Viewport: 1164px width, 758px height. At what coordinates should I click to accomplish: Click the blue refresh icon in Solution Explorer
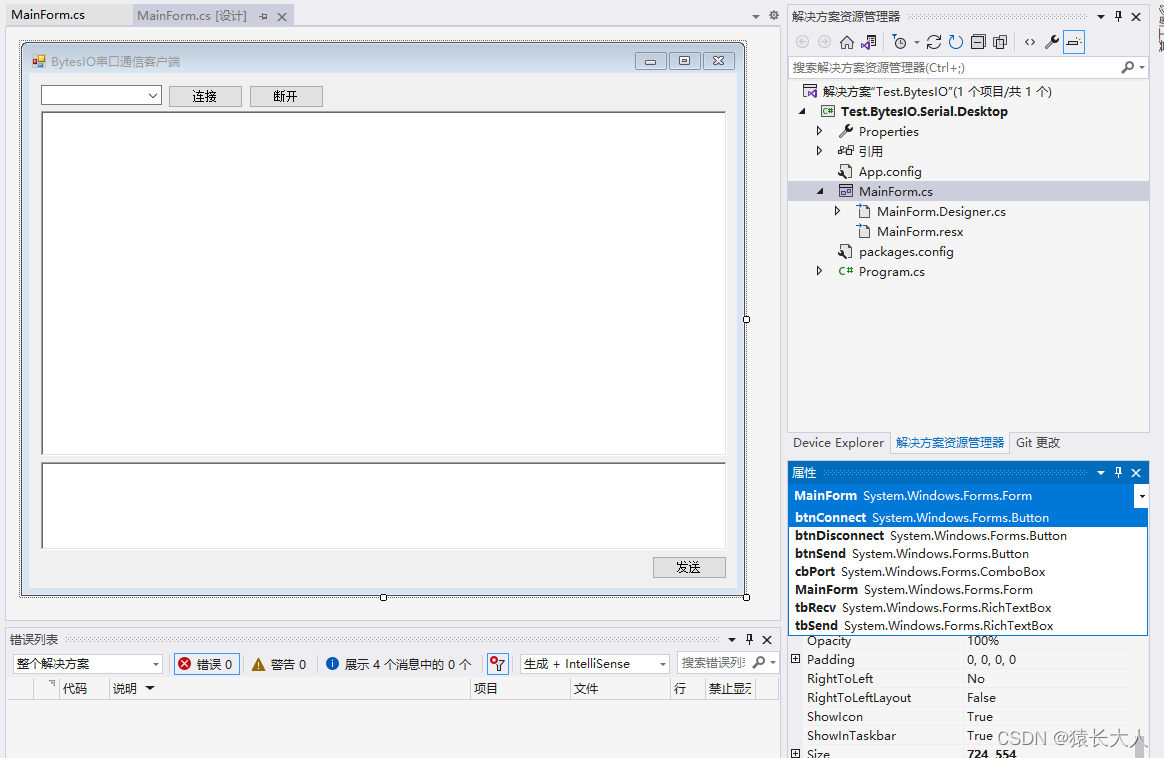click(956, 42)
